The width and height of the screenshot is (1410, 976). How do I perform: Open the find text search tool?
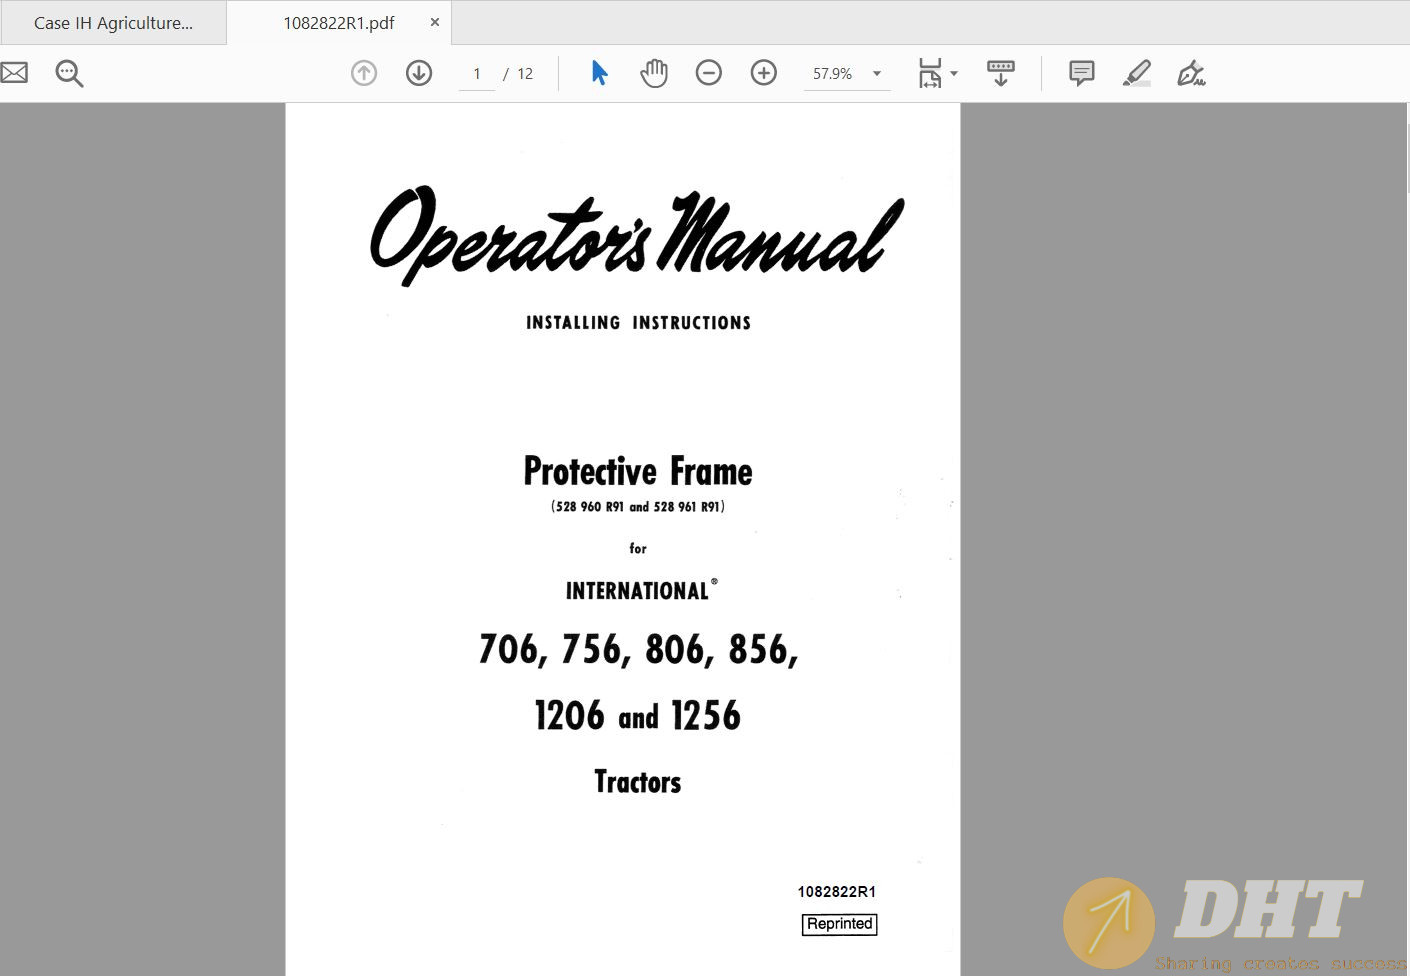pos(69,73)
